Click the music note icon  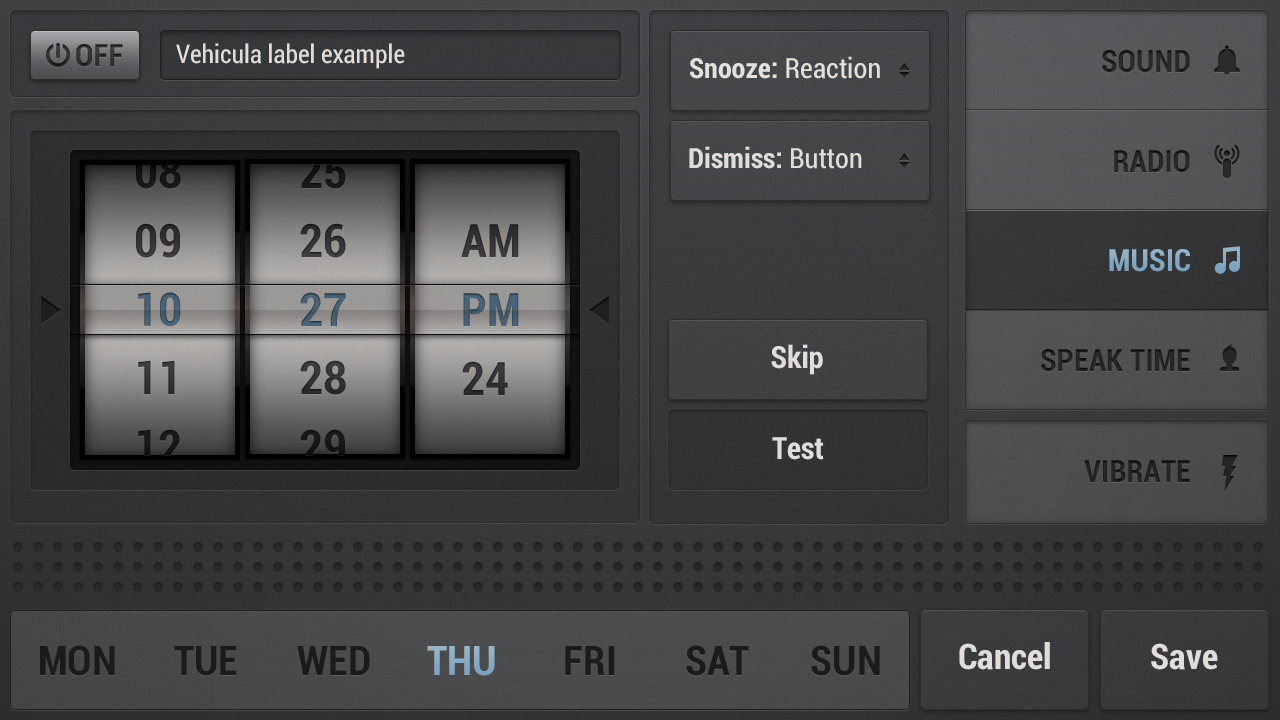tap(1227, 261)
